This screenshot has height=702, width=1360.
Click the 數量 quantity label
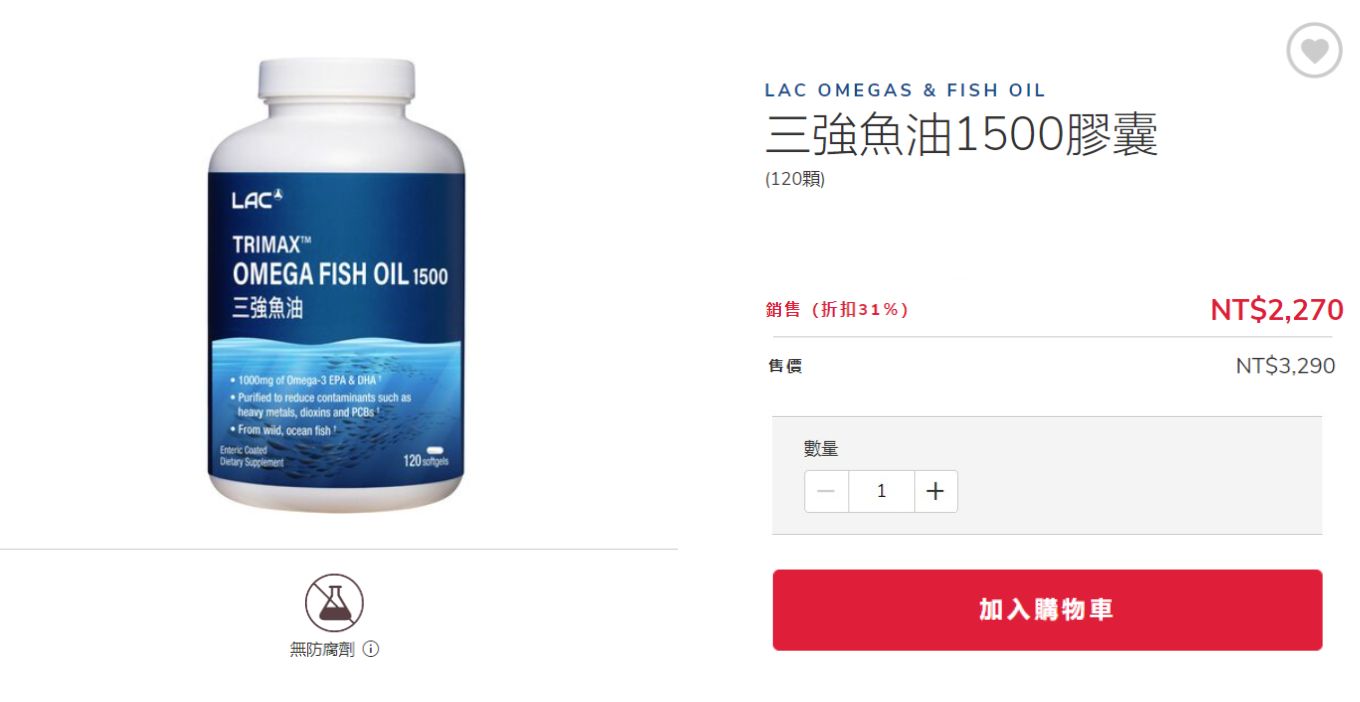[821, 449]
